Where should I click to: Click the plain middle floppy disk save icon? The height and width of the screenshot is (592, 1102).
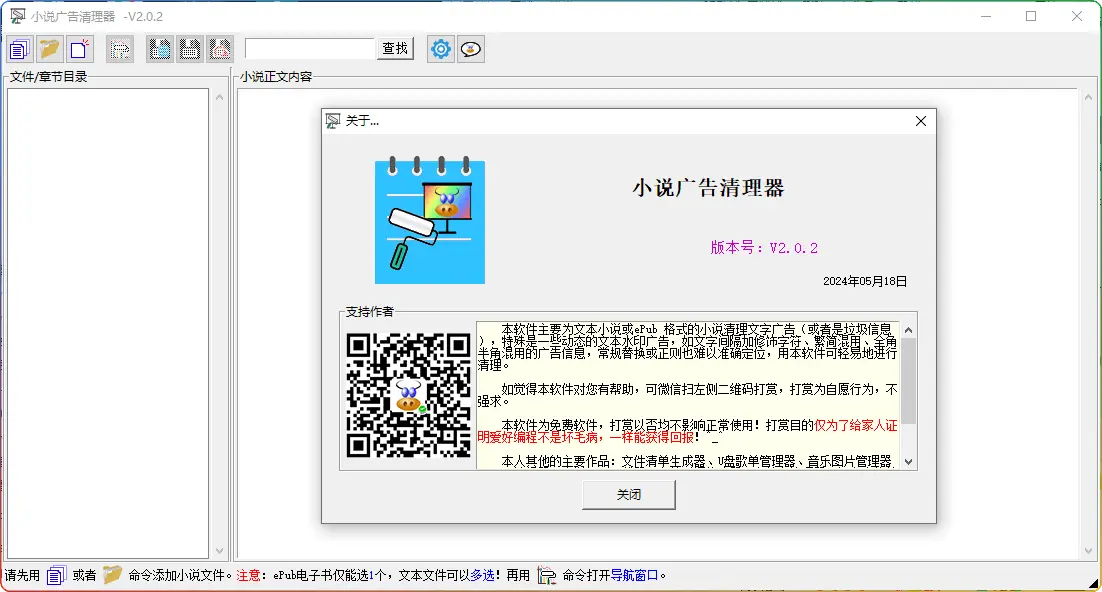click(x=190, y=49)
